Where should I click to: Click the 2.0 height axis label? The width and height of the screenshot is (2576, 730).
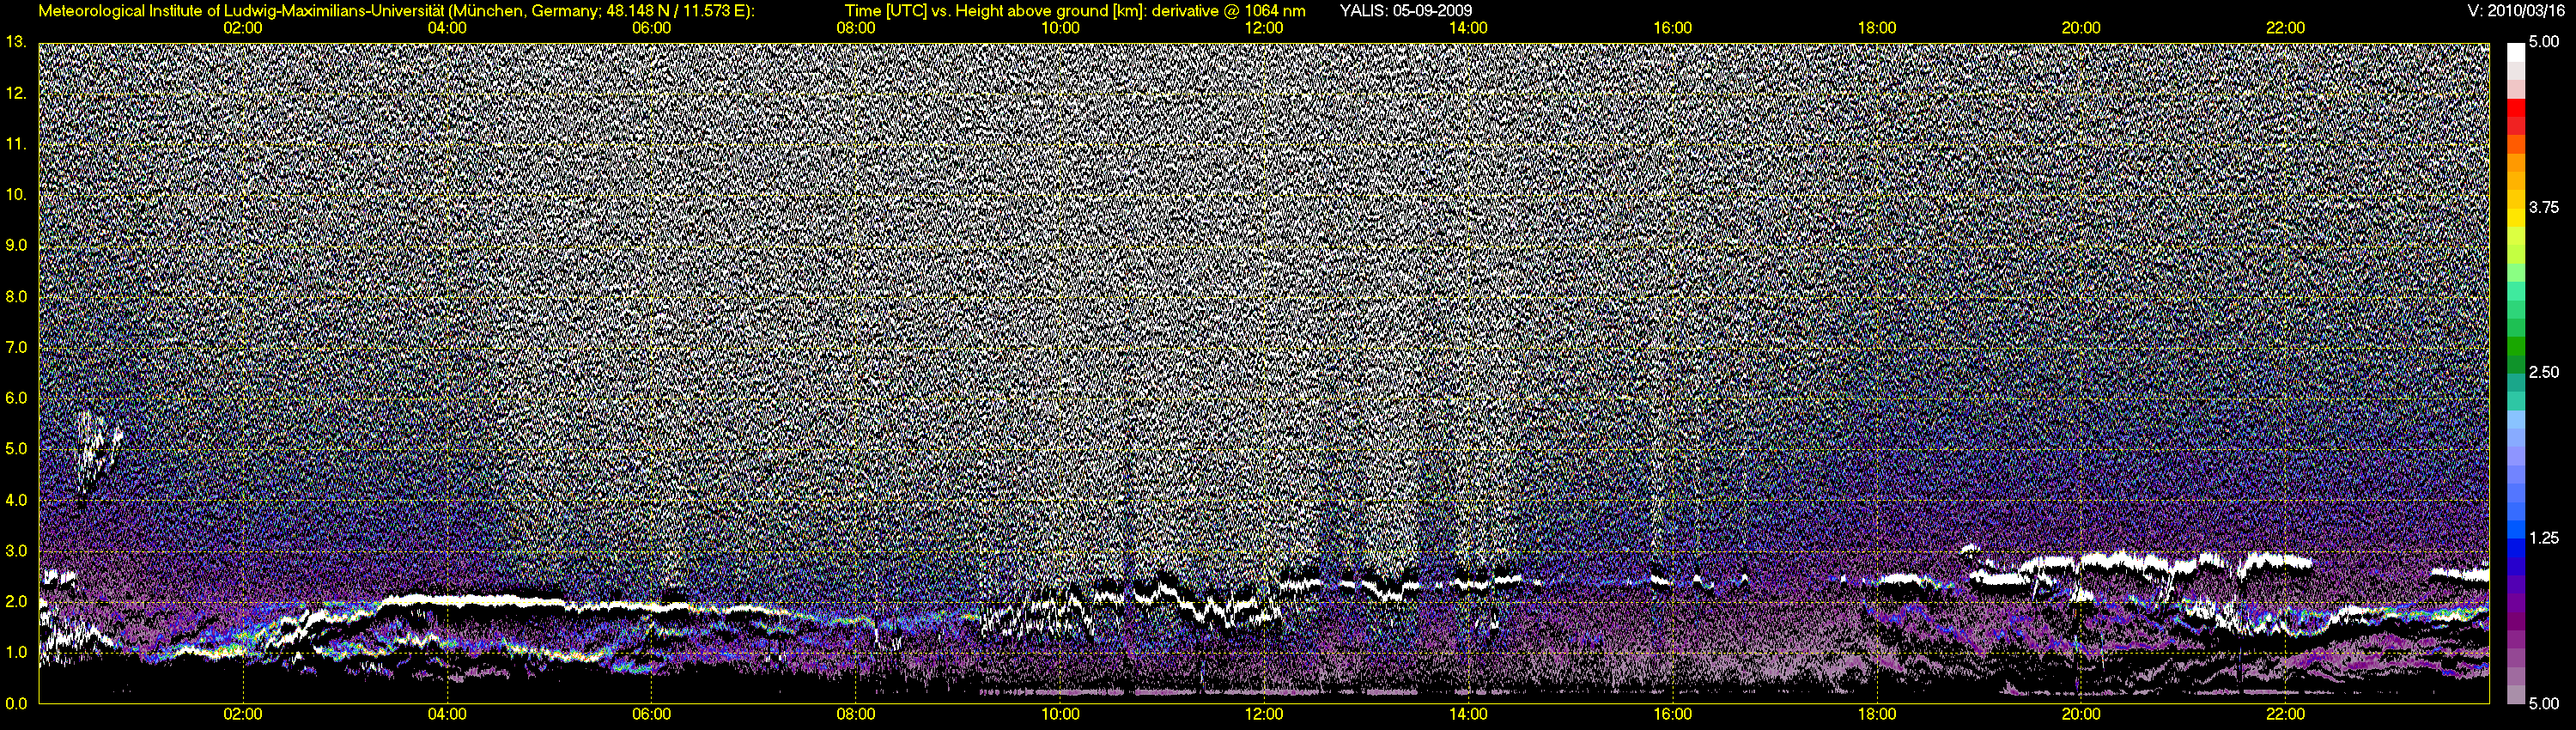(15, 602)
